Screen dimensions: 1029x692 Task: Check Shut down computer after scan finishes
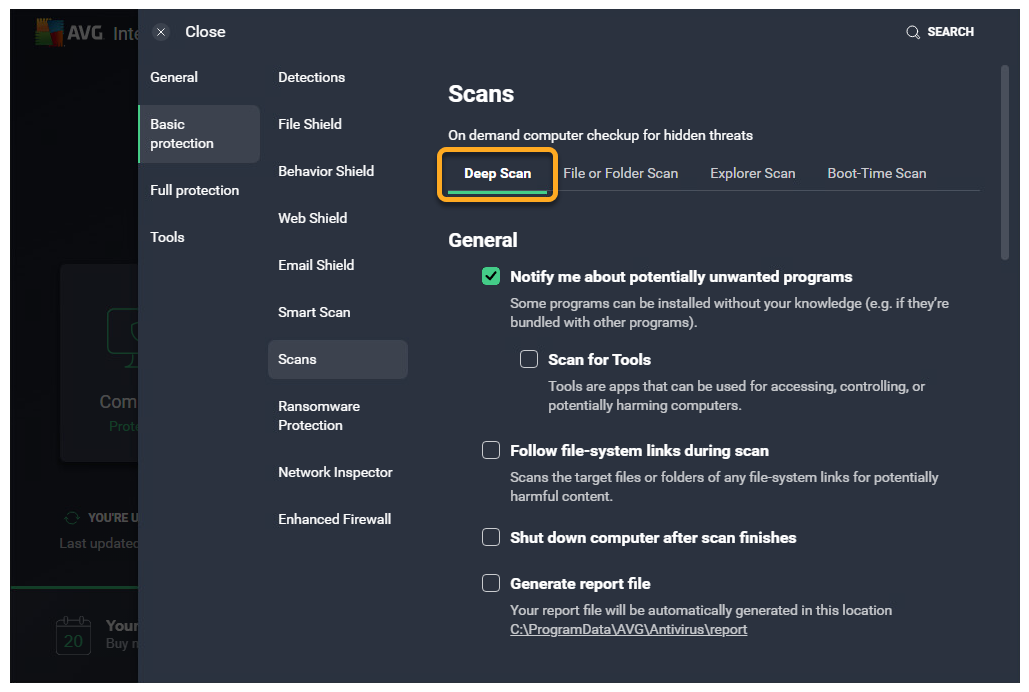491,538
